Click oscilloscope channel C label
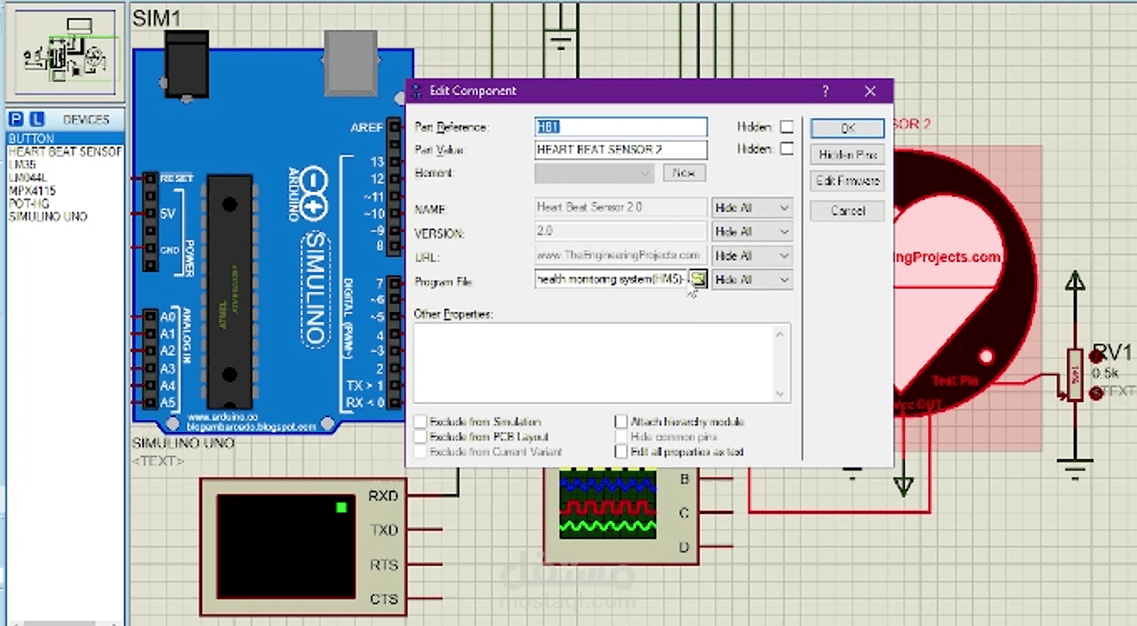The width and height of the screenshot is (1137, 626). coord(684,513)
